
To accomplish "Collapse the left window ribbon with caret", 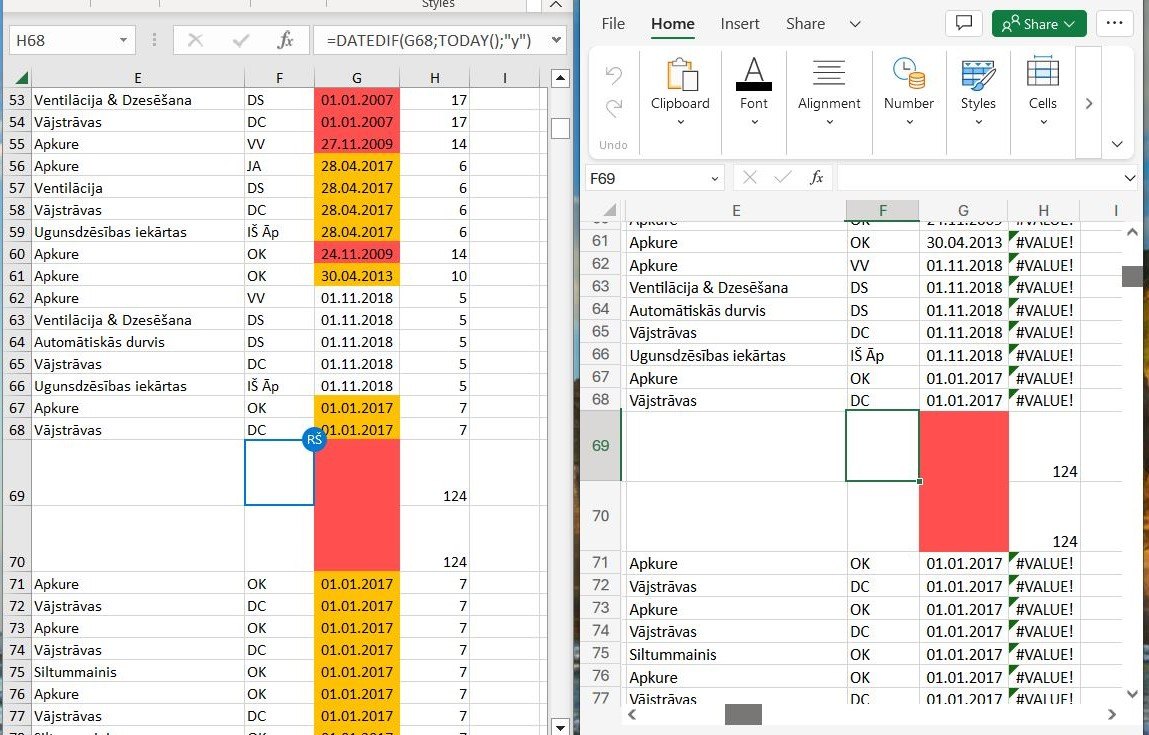I will point(555,4).
